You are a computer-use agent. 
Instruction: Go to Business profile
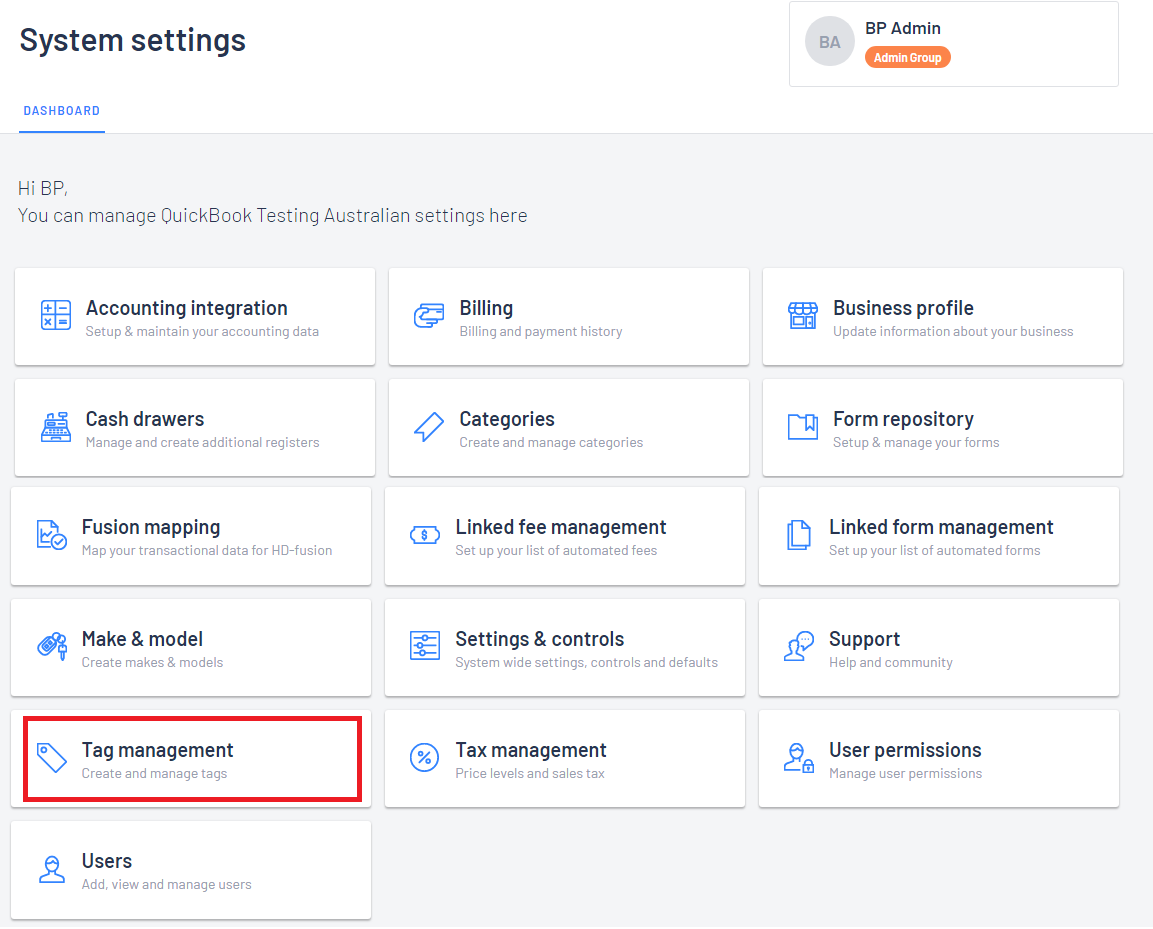(903, 308)
